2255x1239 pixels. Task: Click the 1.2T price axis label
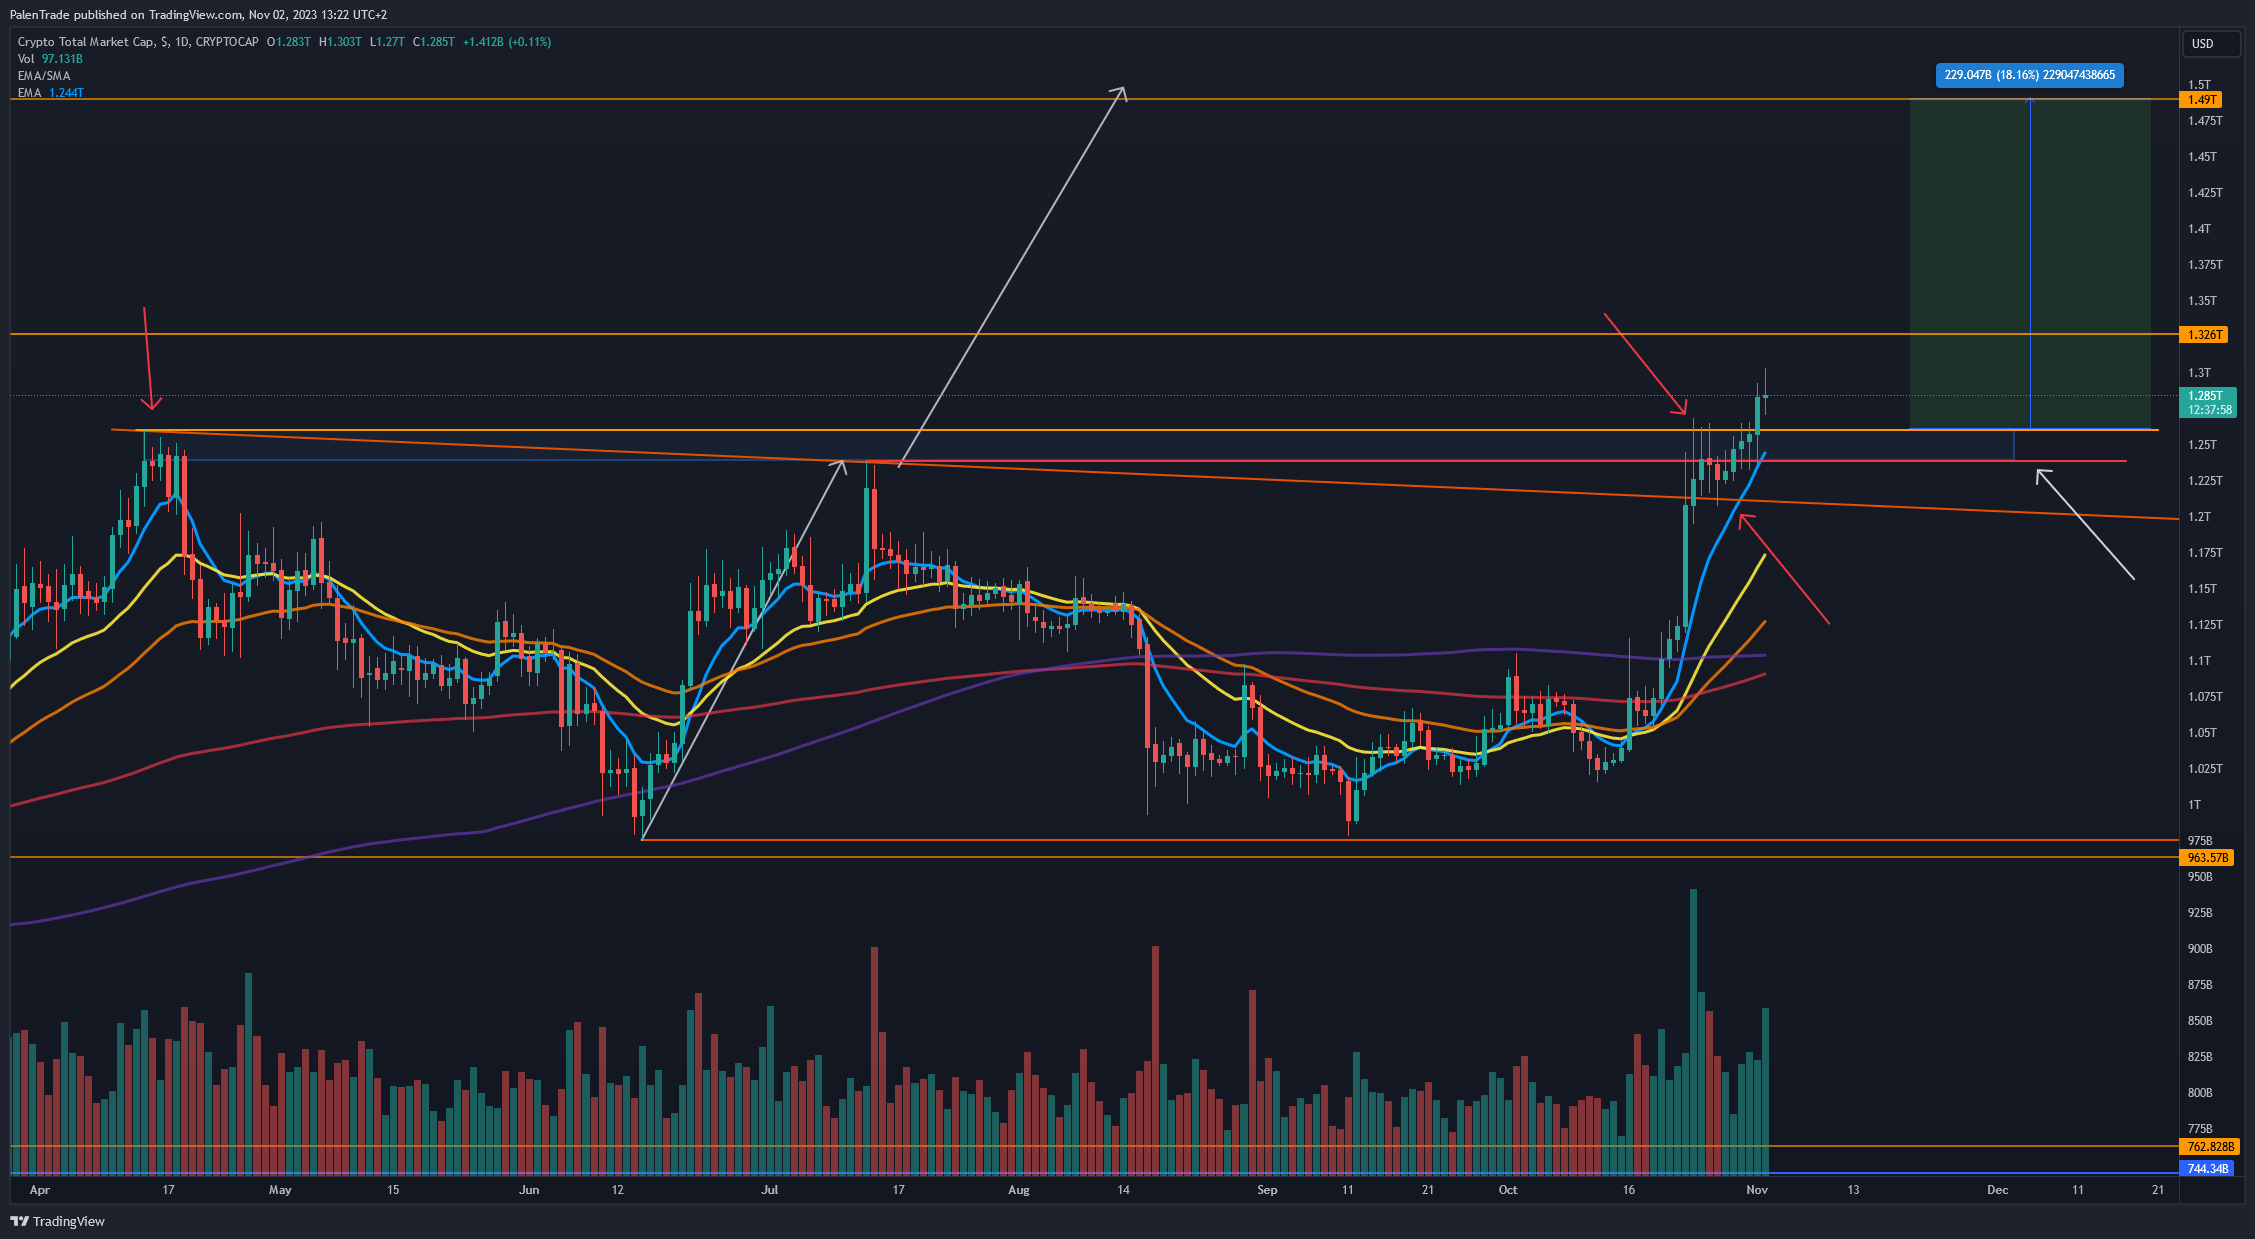pyautogui.click(x=2199, y=517)
